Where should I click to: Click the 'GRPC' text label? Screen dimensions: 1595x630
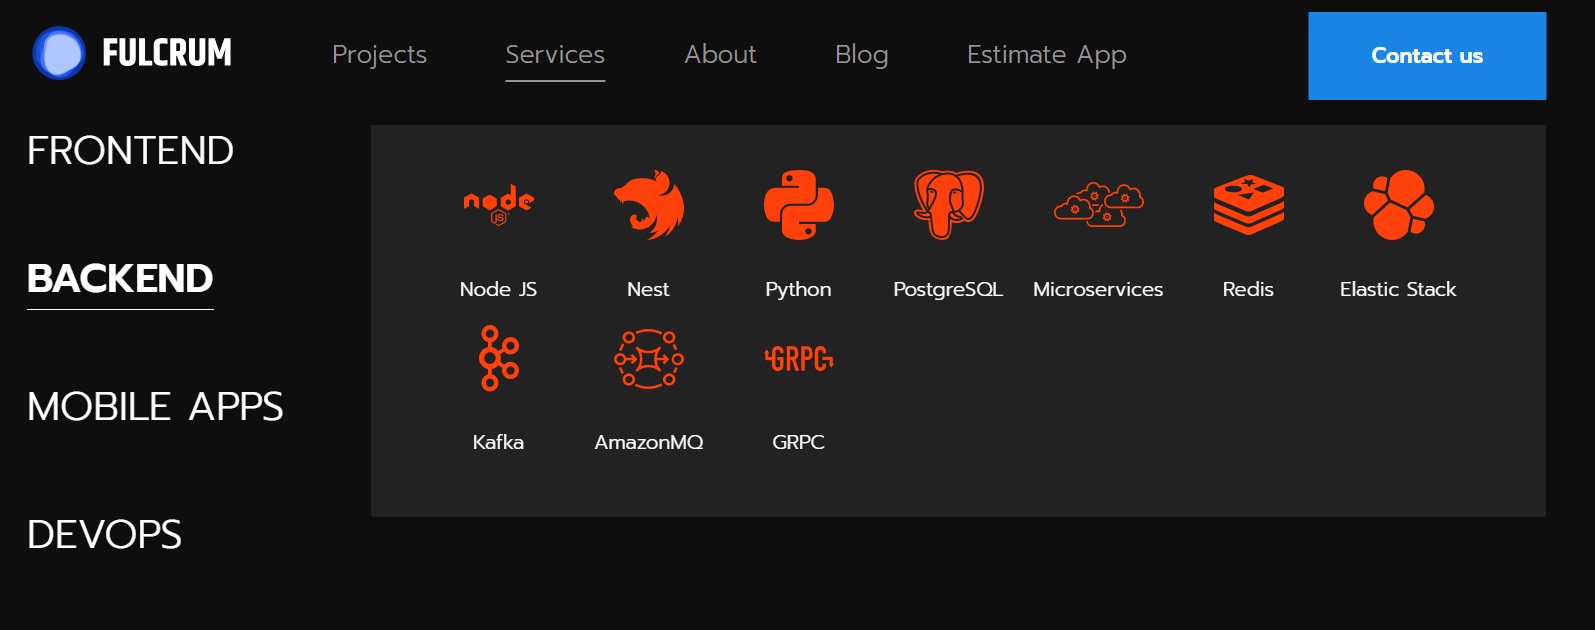(x=798, y=442)
